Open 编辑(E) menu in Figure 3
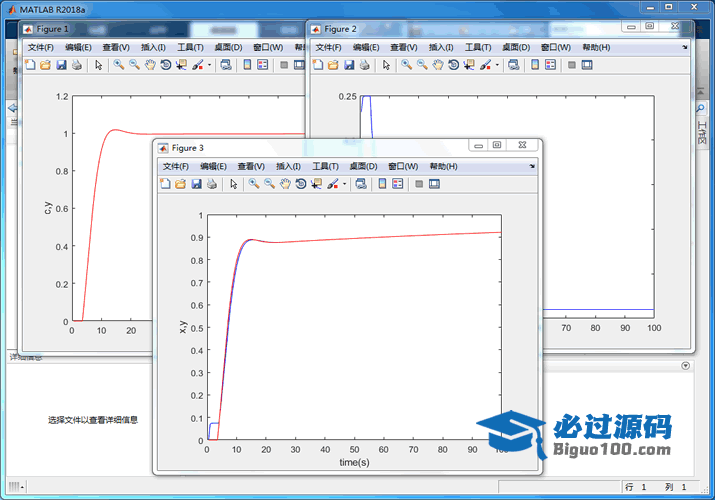This screenshot has height=500, width=715. click(213, 166)
